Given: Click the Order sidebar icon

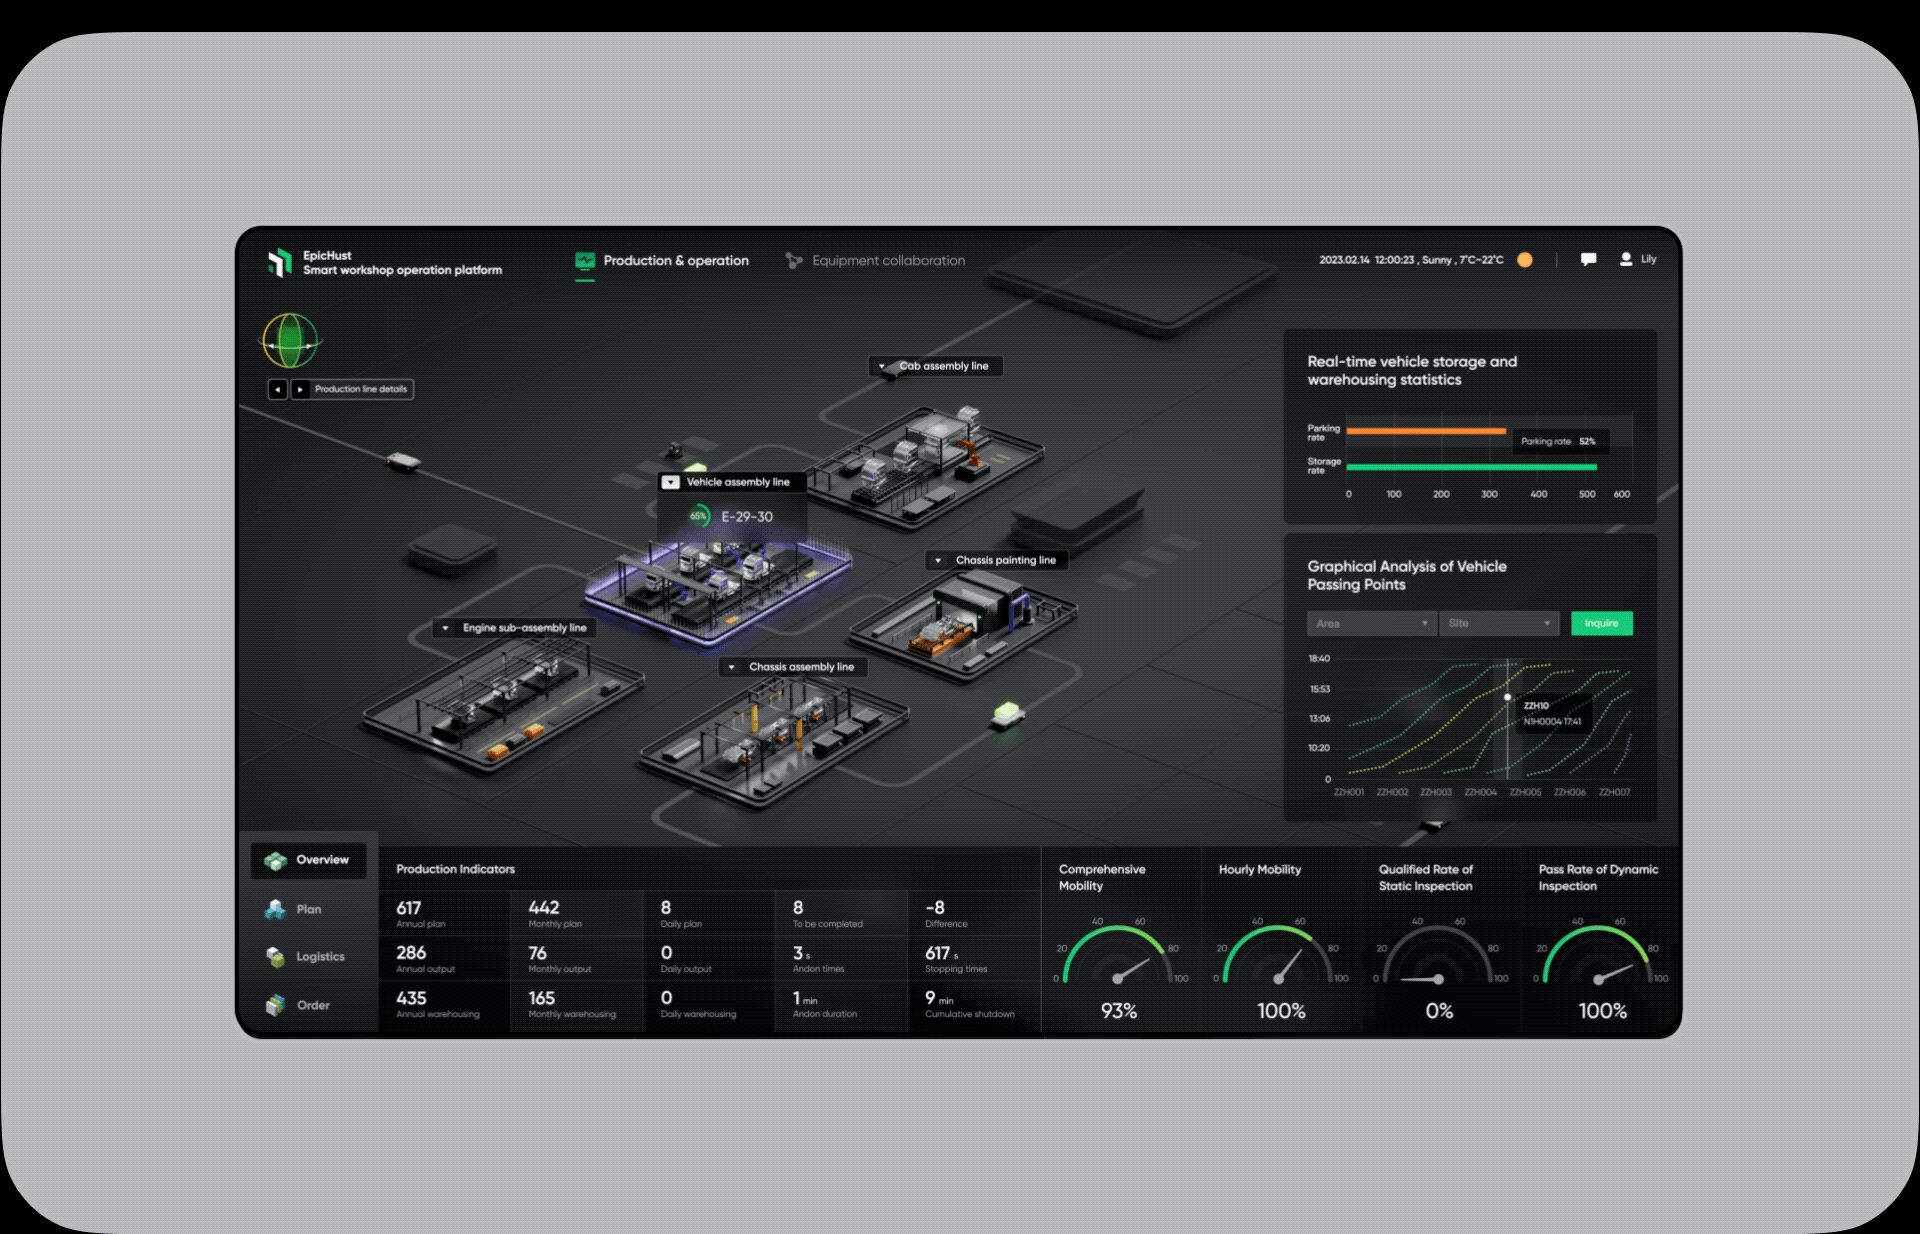Looking at the screenshot, I should click(275, 1005).
